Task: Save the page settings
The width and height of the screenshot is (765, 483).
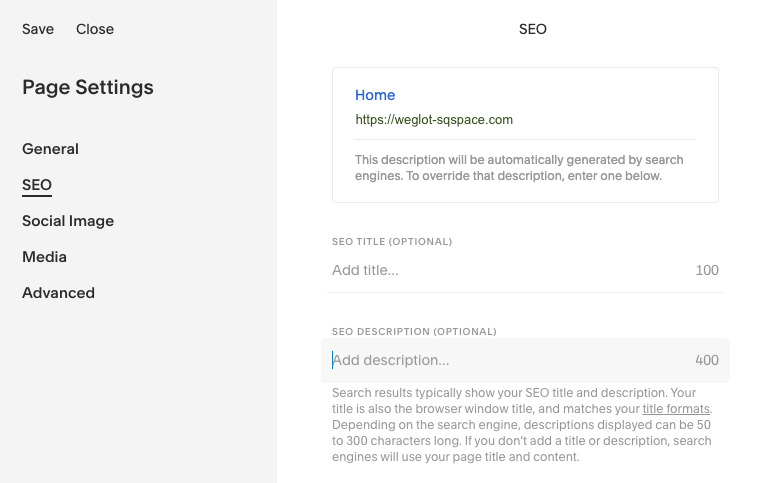Action: 38,29
